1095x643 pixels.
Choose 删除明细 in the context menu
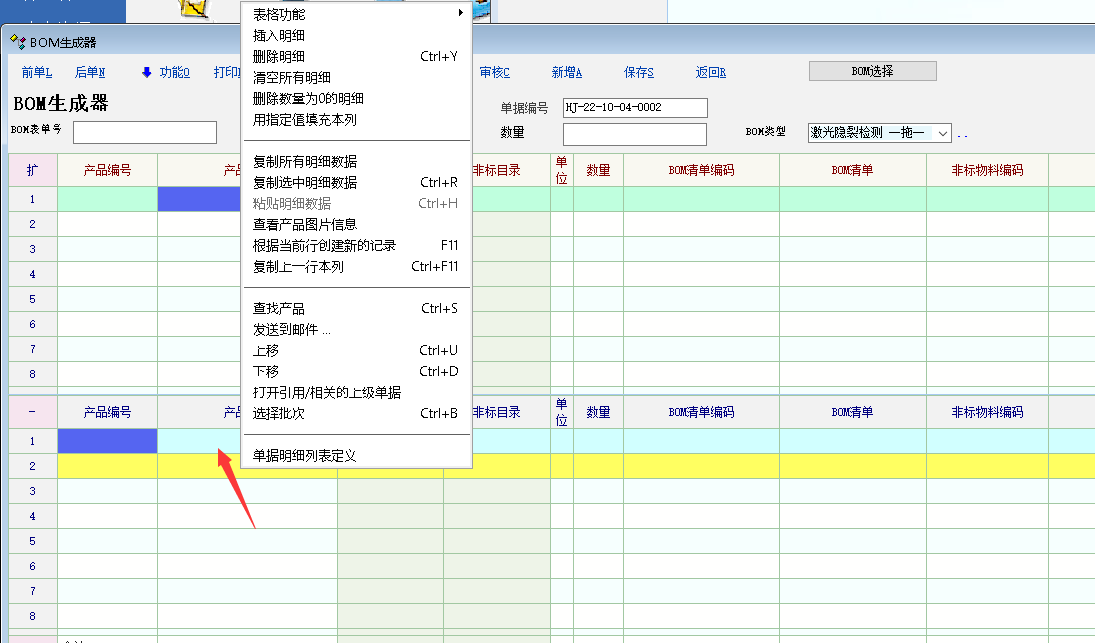click(279, 56)
